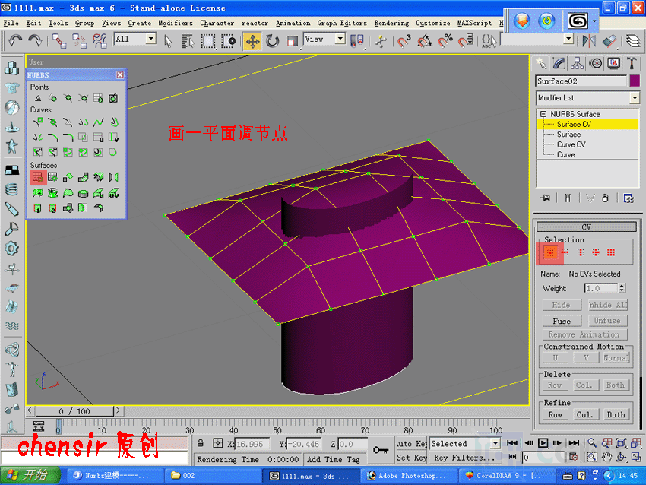Click All CVs selection mode
The image size is (646, 485).
pos(611,252)
